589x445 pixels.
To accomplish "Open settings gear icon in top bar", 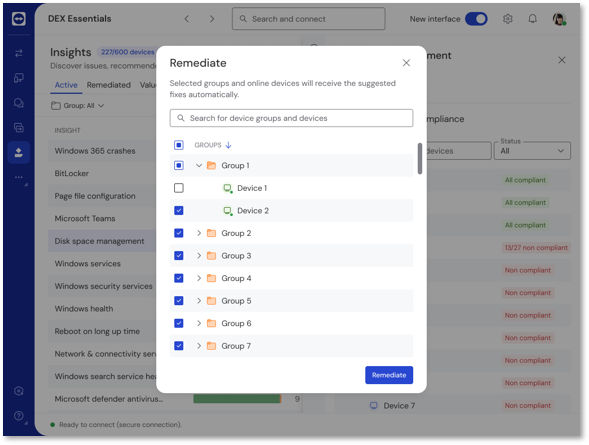I will tap(507, 19).
